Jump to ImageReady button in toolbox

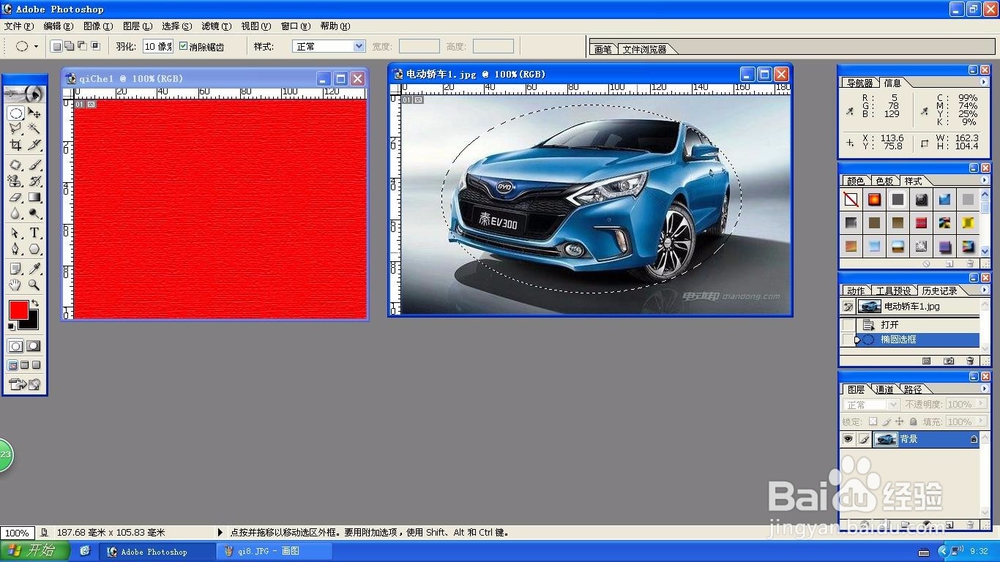click(x=24, y=384)
